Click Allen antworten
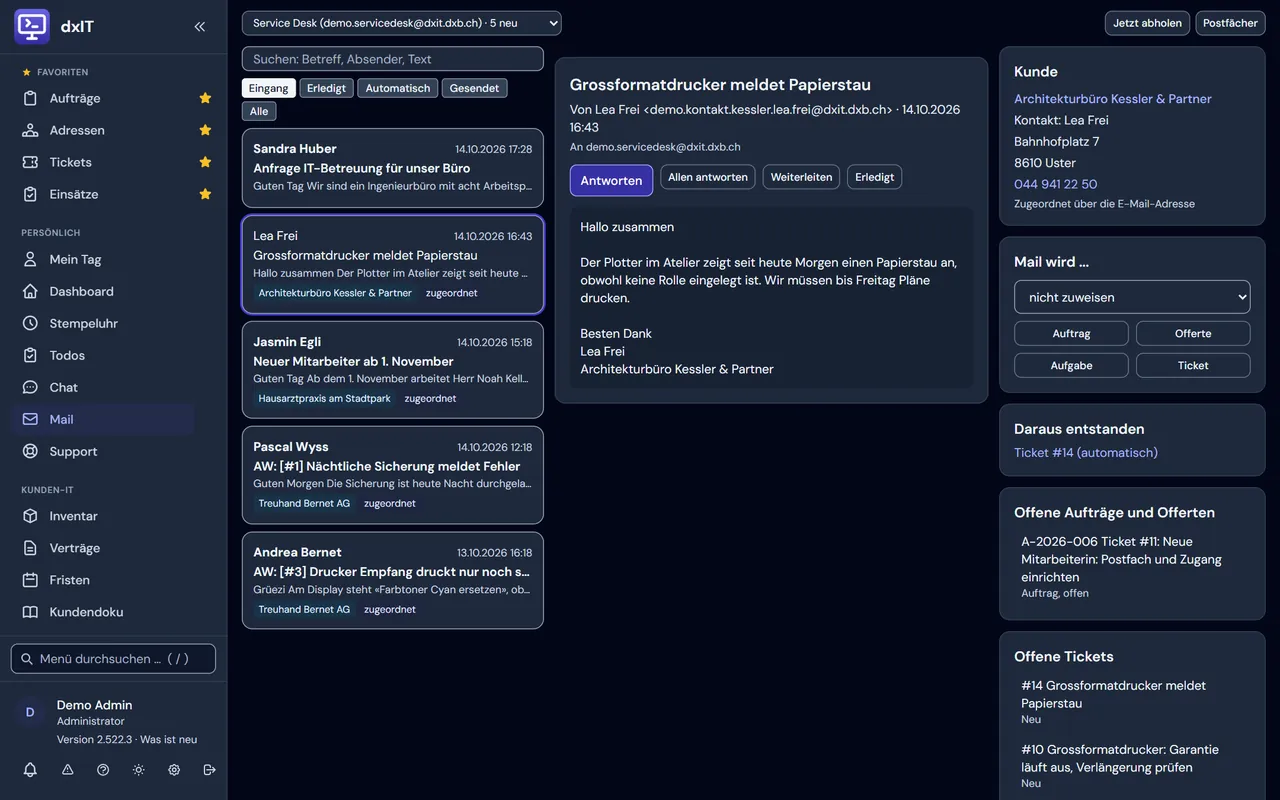This screenshot has width=1280, height=800. pyautogui.click(x=708, y=177)
